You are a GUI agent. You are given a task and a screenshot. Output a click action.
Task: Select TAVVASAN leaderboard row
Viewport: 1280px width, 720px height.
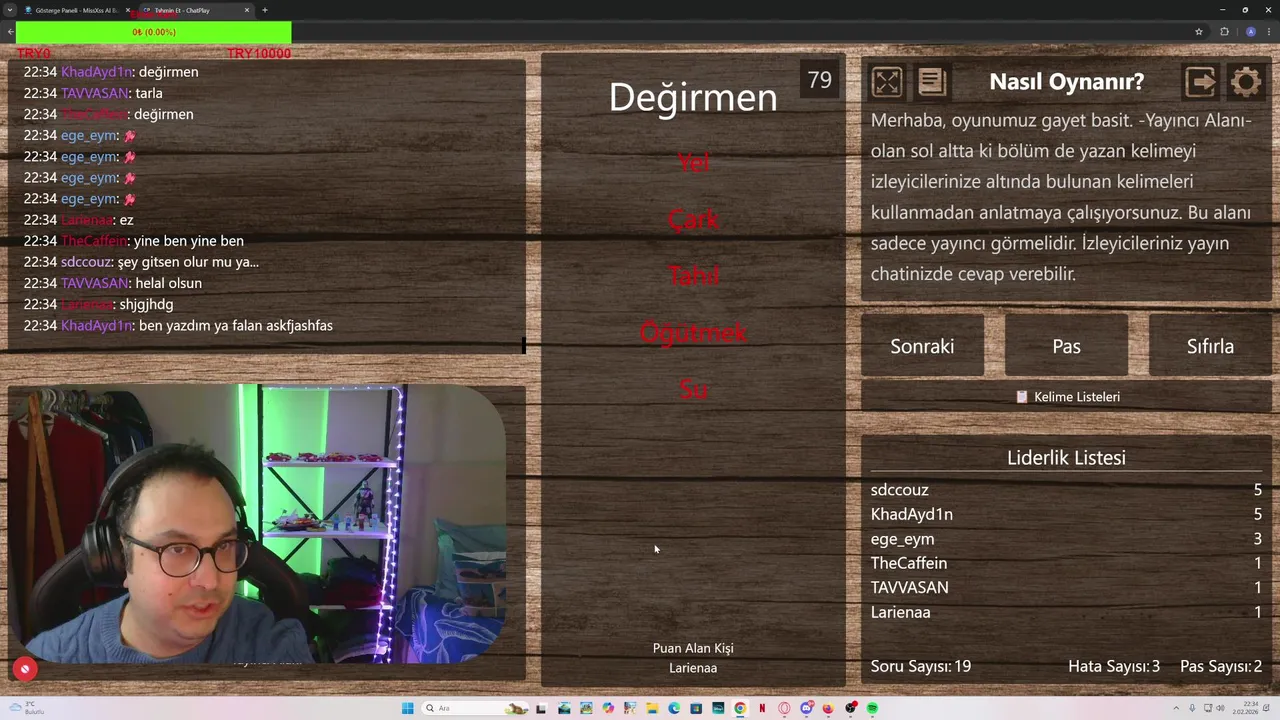1066,588
